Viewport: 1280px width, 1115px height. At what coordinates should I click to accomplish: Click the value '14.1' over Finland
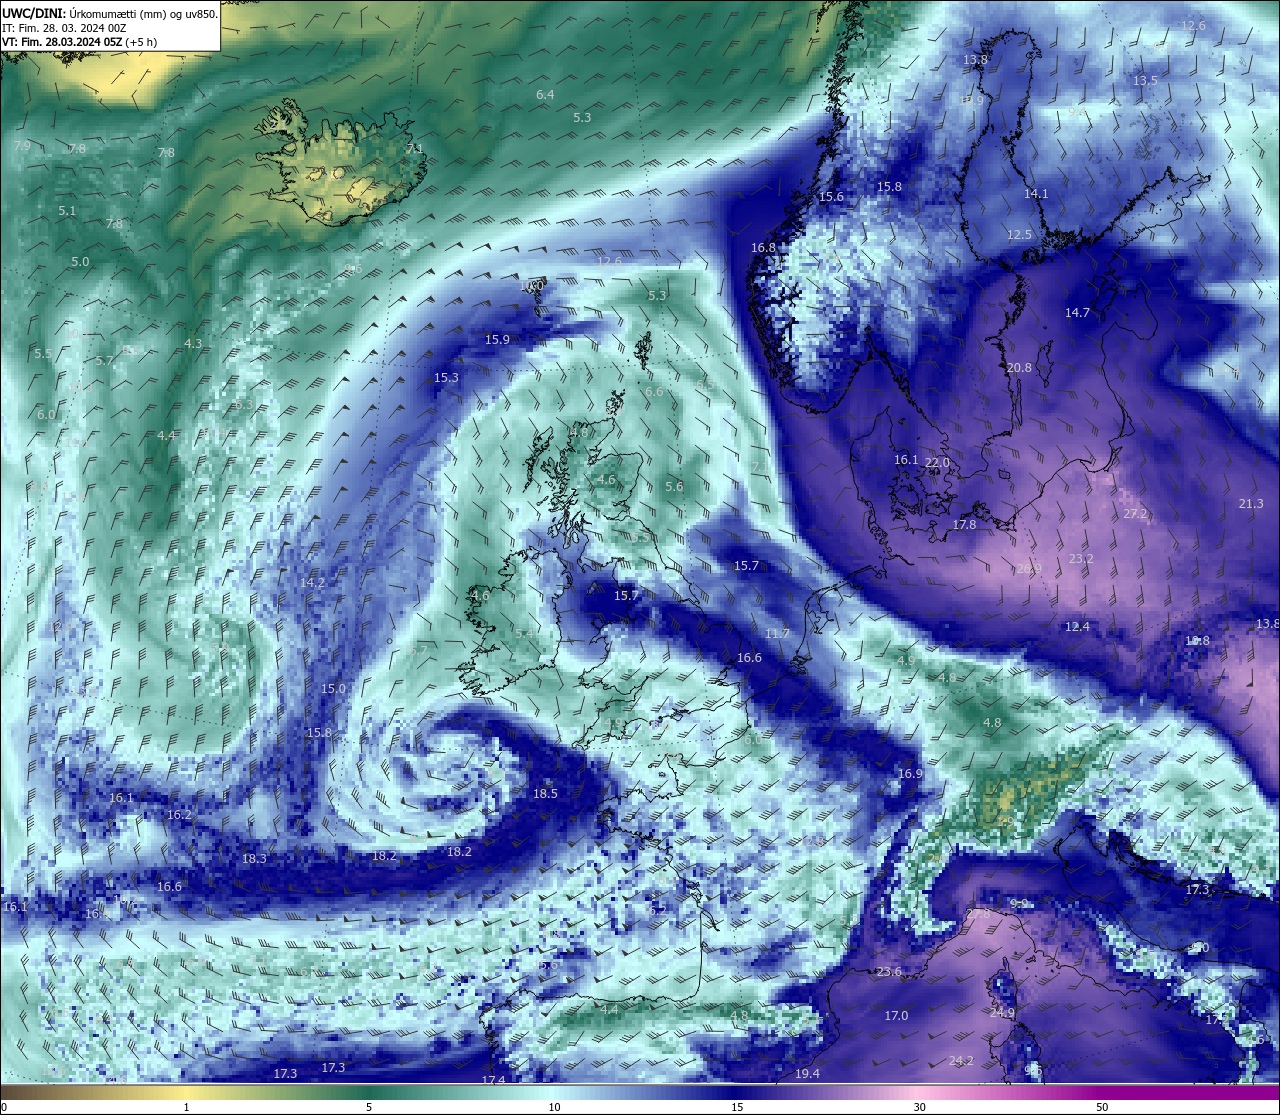coord(1036,194)
